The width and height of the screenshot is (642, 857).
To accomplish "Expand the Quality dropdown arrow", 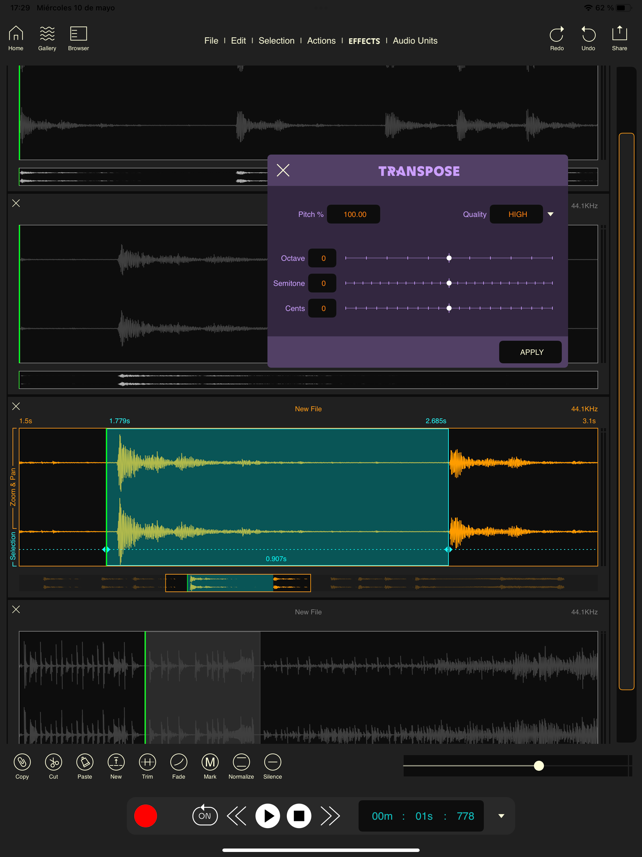I will point(551,214).
